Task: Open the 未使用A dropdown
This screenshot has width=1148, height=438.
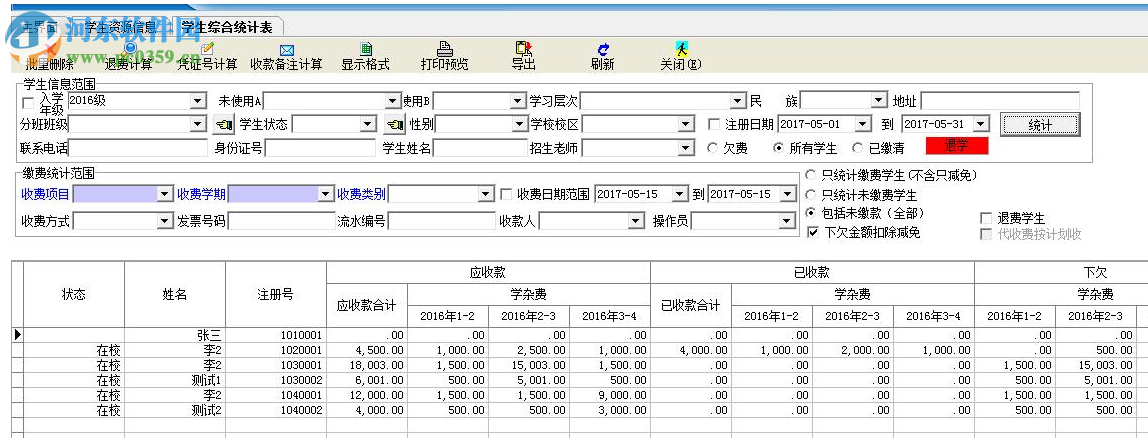Action: (x=392, y=101)
